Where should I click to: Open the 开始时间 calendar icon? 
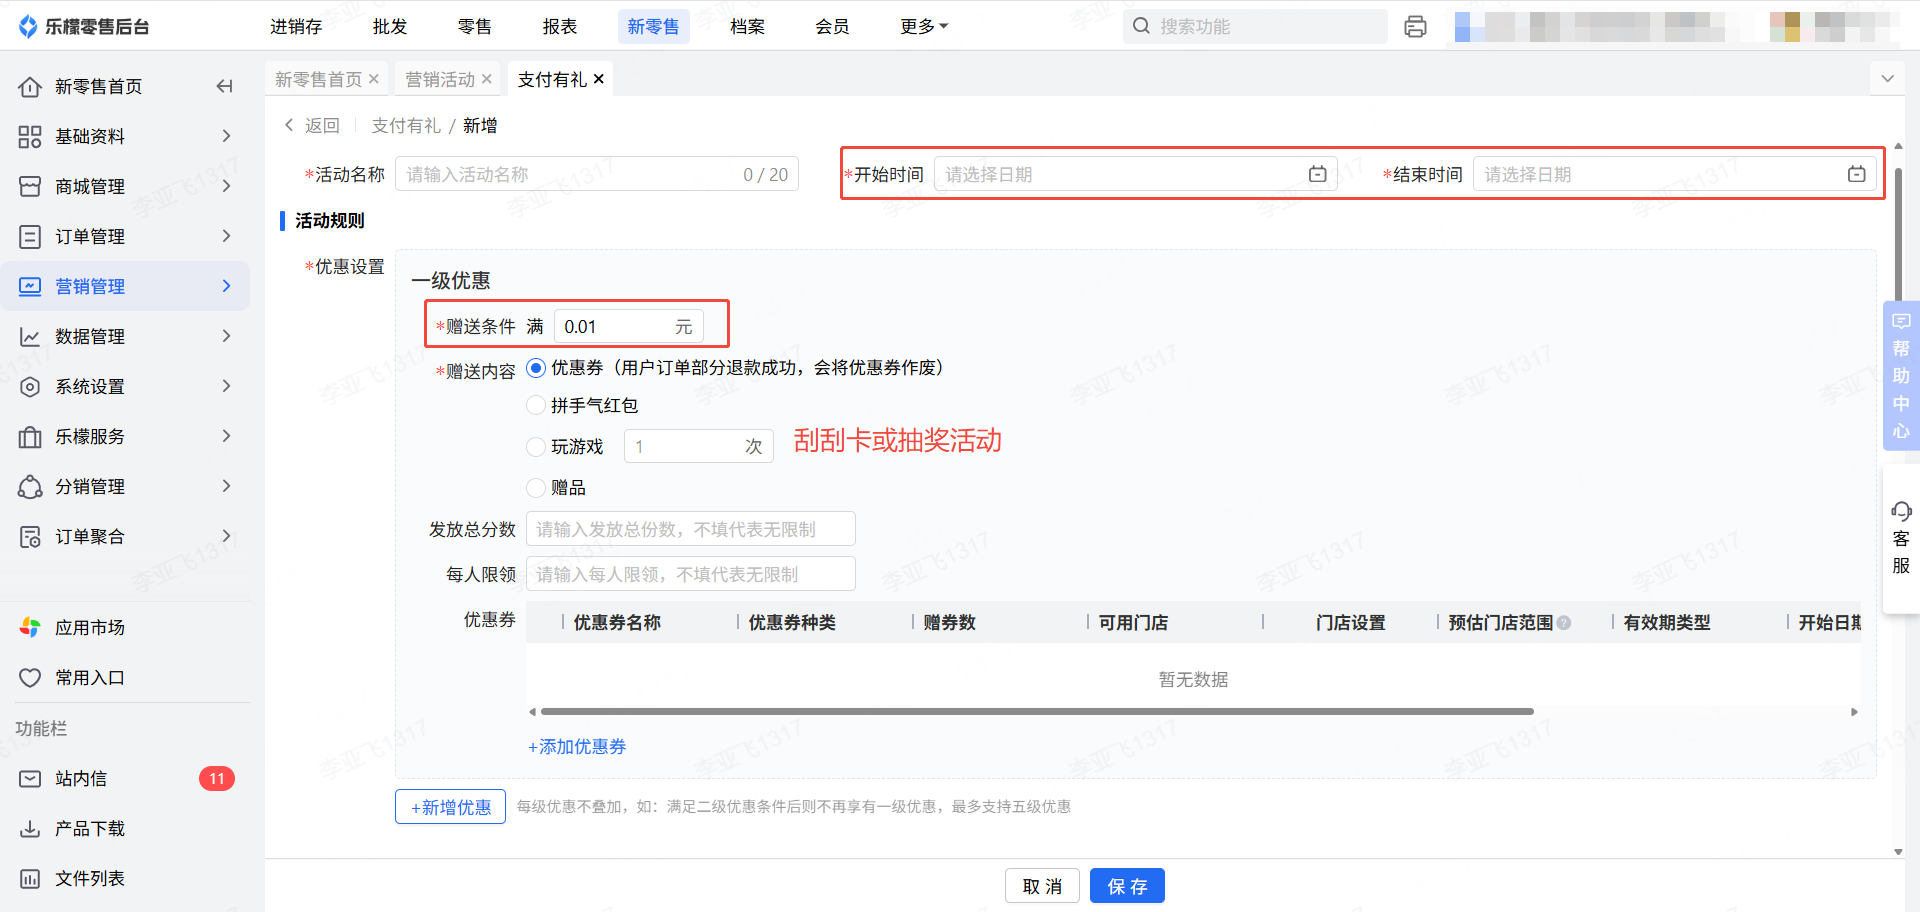coord(1318,174)
